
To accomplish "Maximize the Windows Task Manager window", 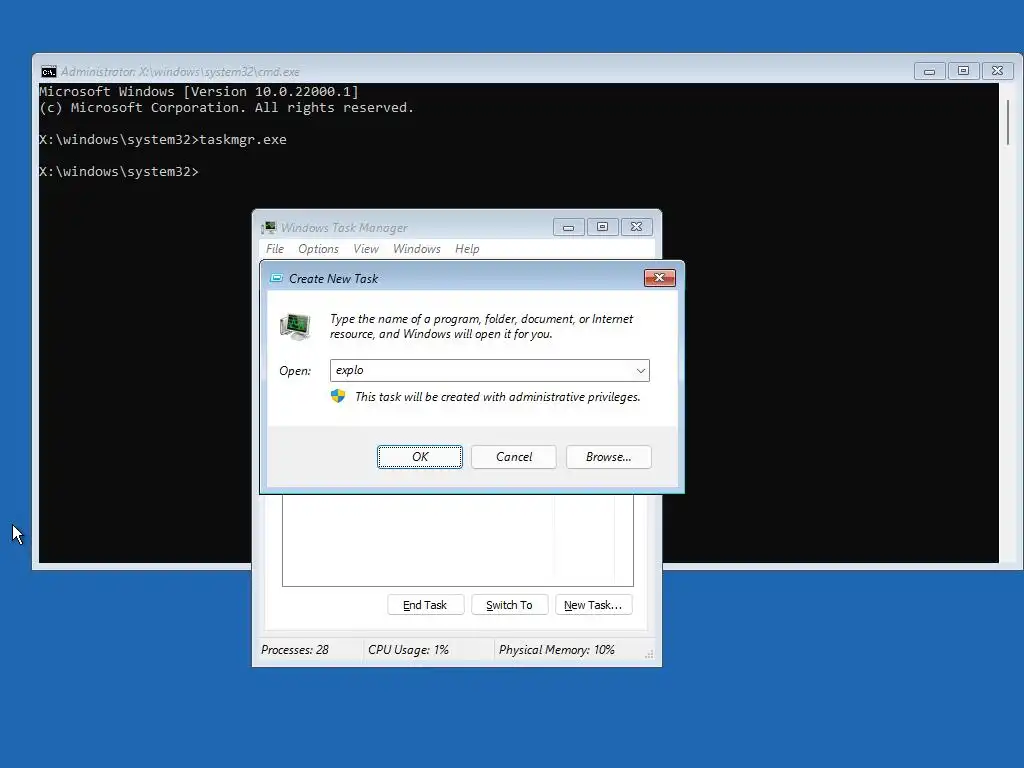I will (x=602, y=227).
